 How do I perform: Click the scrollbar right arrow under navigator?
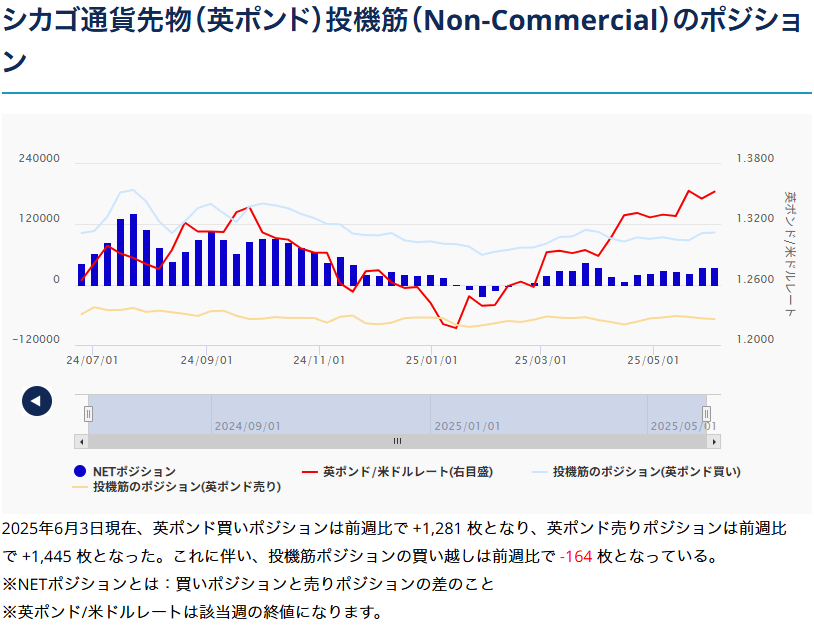[714, 441]
